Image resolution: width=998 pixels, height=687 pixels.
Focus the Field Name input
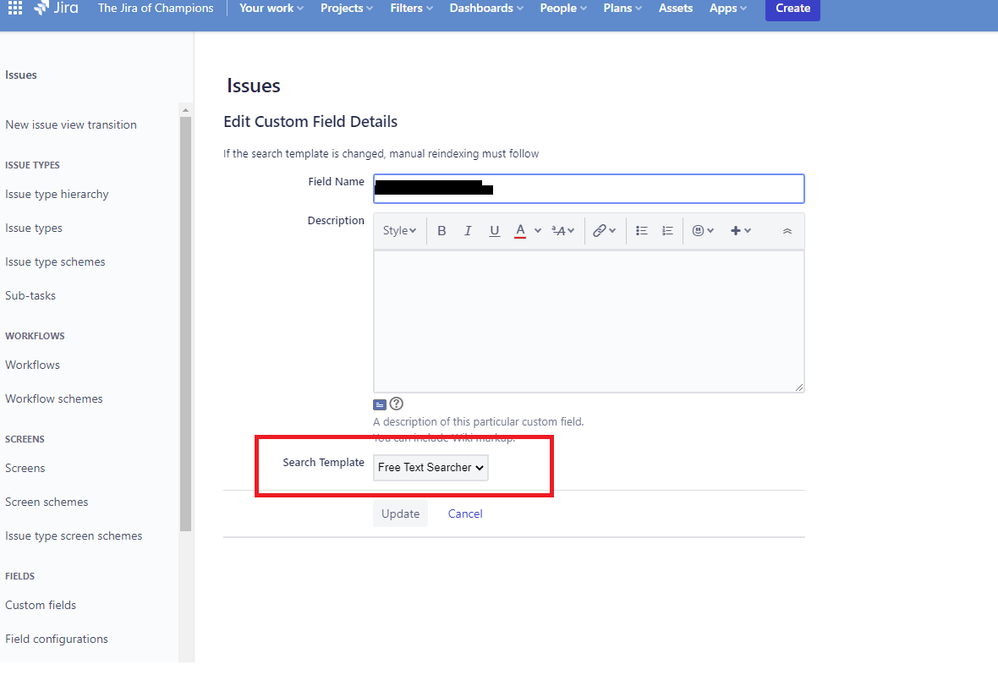pos(589,188)
